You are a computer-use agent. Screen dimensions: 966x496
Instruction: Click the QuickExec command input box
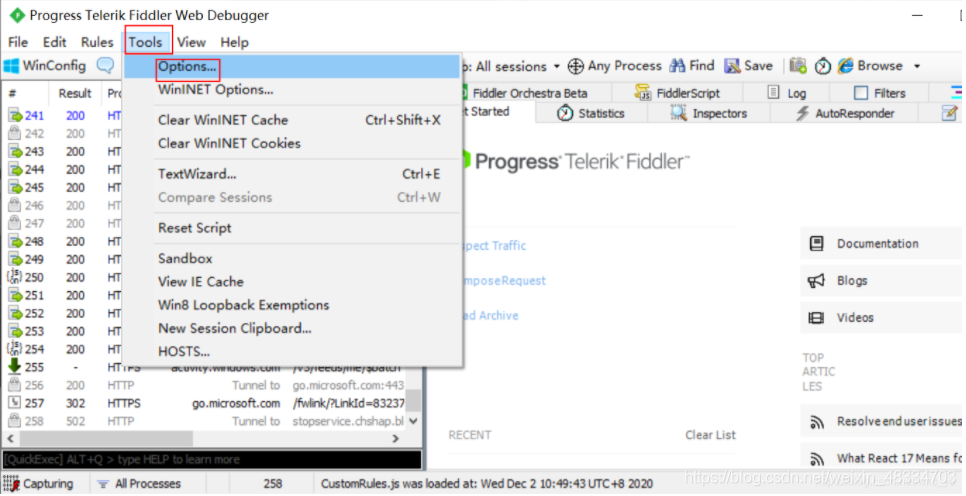212,460
